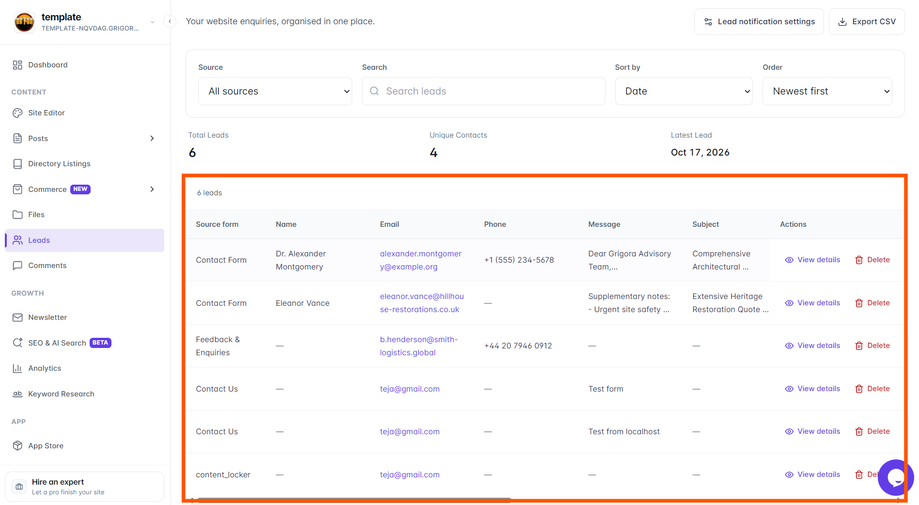Delete the b.henderson lead
This screenshot has width=919, height=505.
click(x=872, y=346)
